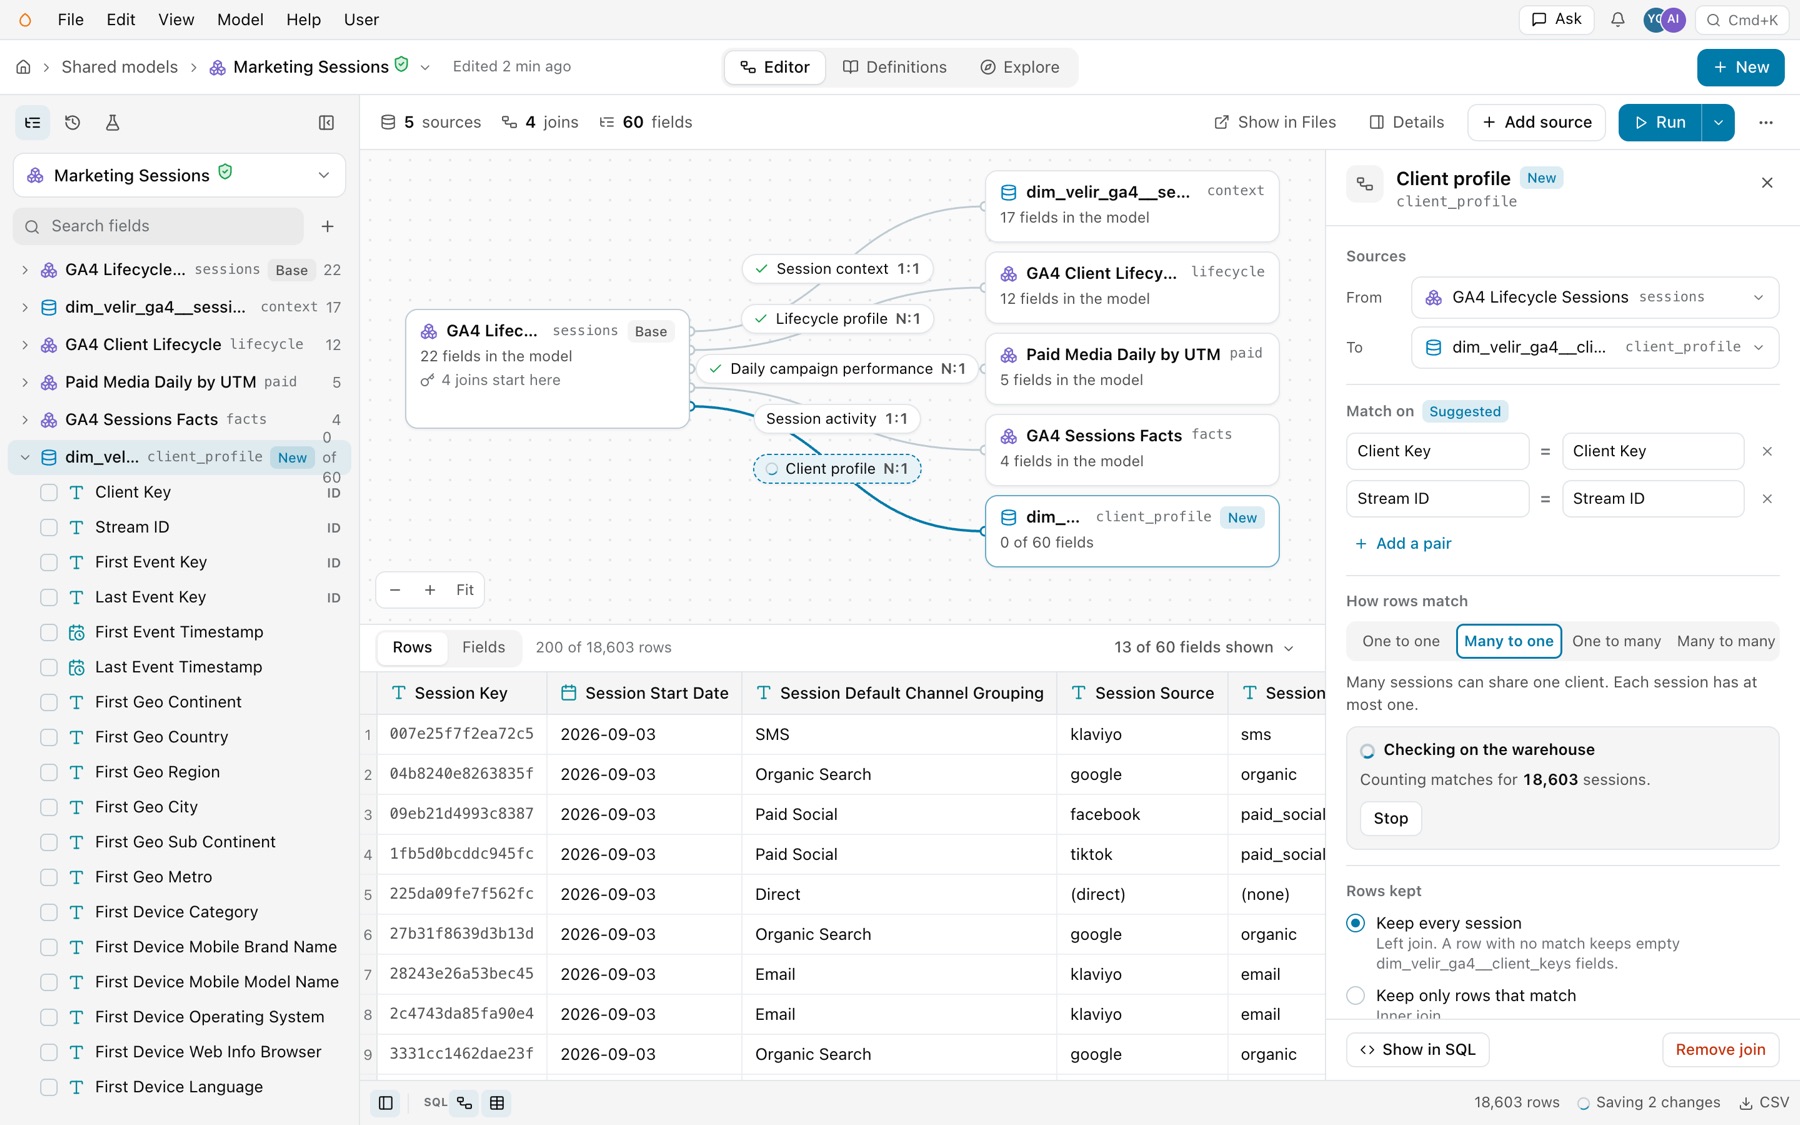Open the From source dropdown

(x=1595, y=298)
